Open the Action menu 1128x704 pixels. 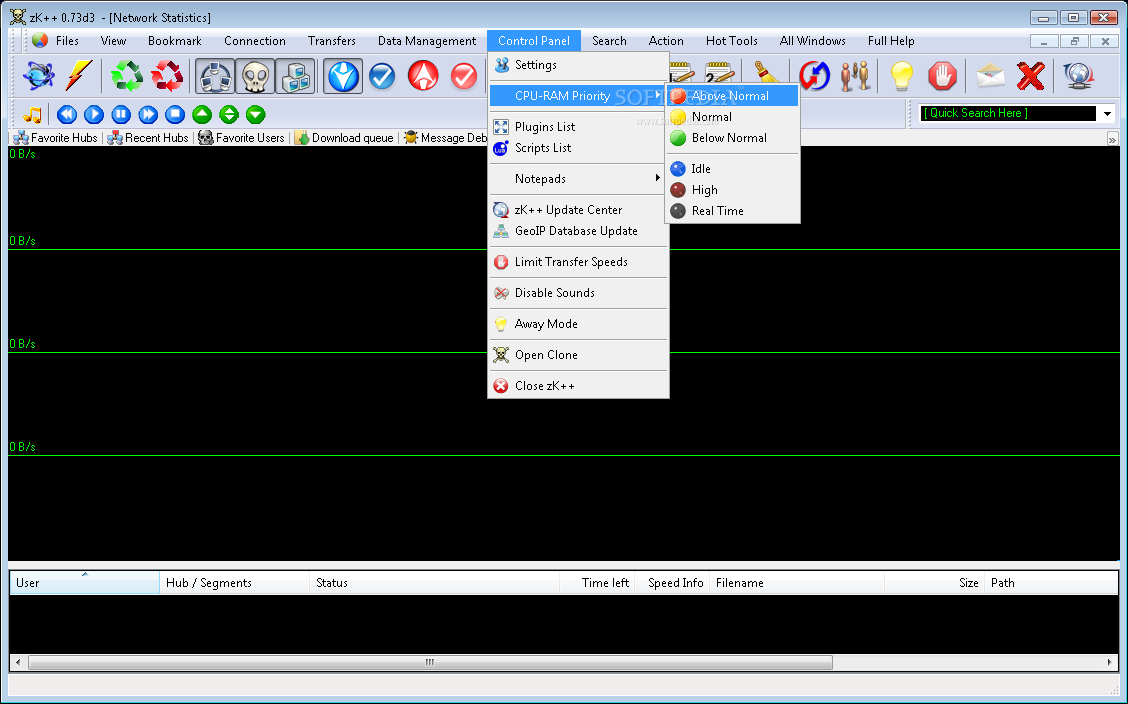click(666, 41)
